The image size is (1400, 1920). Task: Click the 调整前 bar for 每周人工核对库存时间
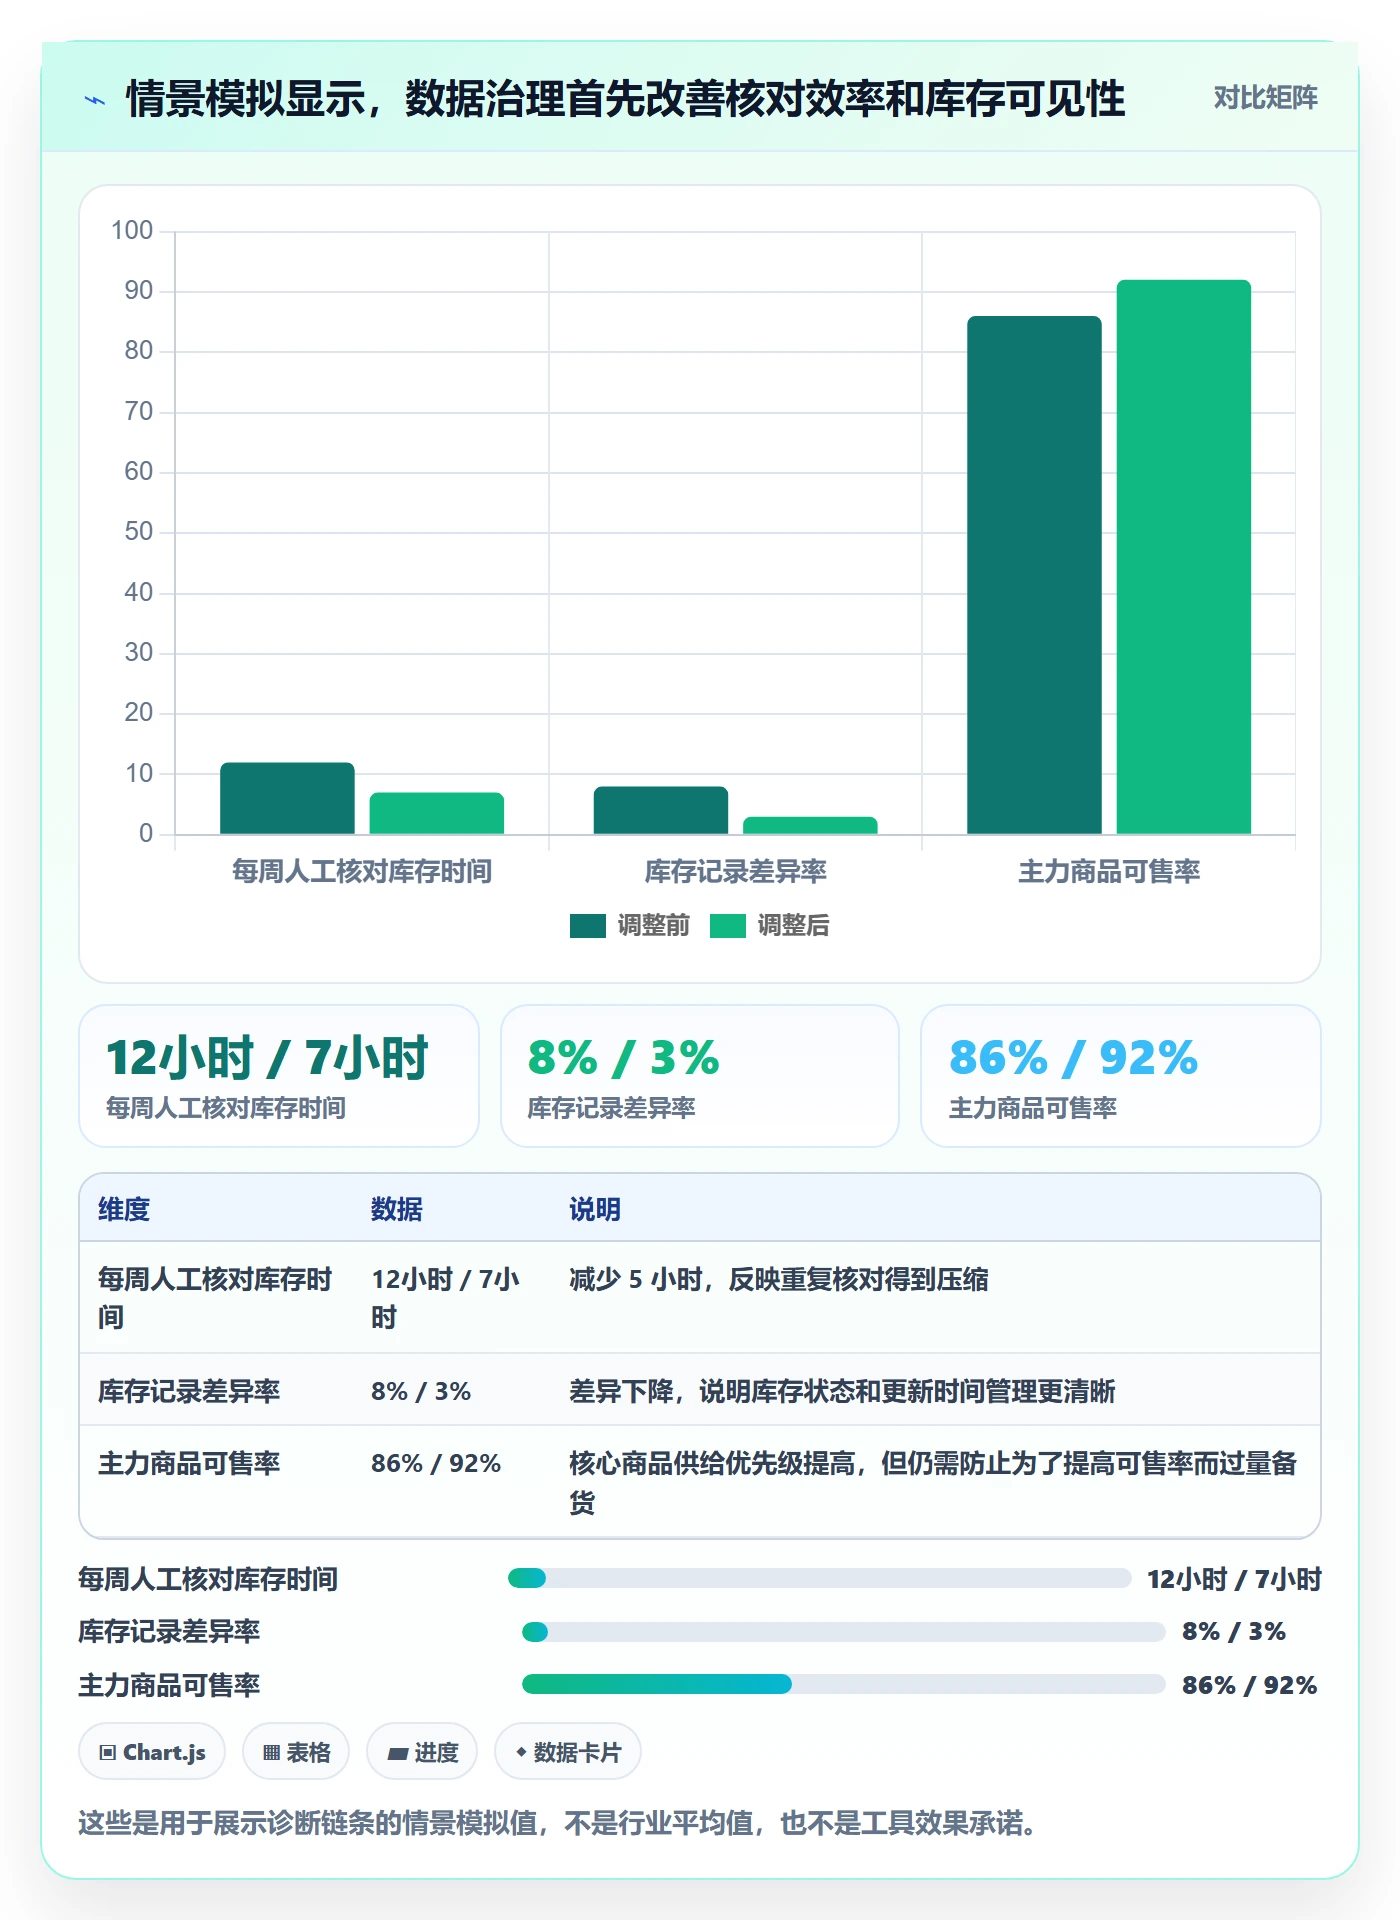(x=287, y=798)
